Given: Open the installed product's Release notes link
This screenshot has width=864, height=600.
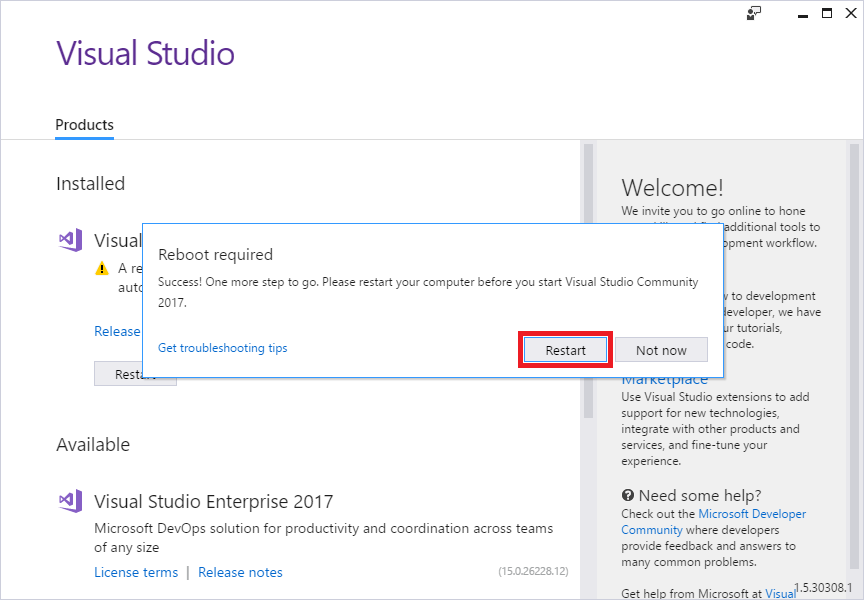Looking at the screenshot, I should 117,331.
